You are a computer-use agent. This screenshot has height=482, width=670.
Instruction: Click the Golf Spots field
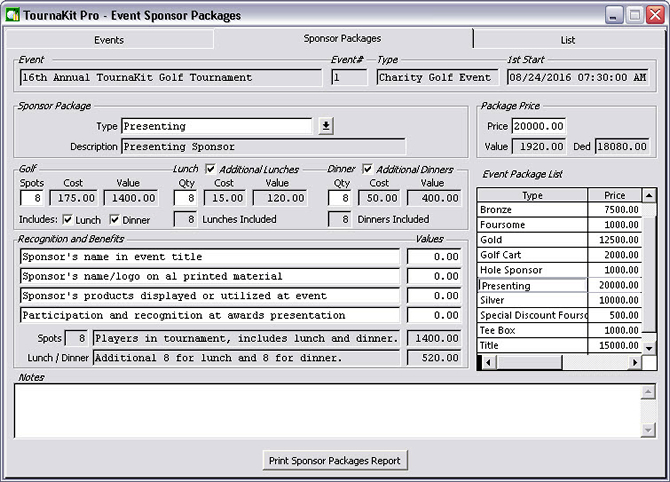tap(32, 198)
